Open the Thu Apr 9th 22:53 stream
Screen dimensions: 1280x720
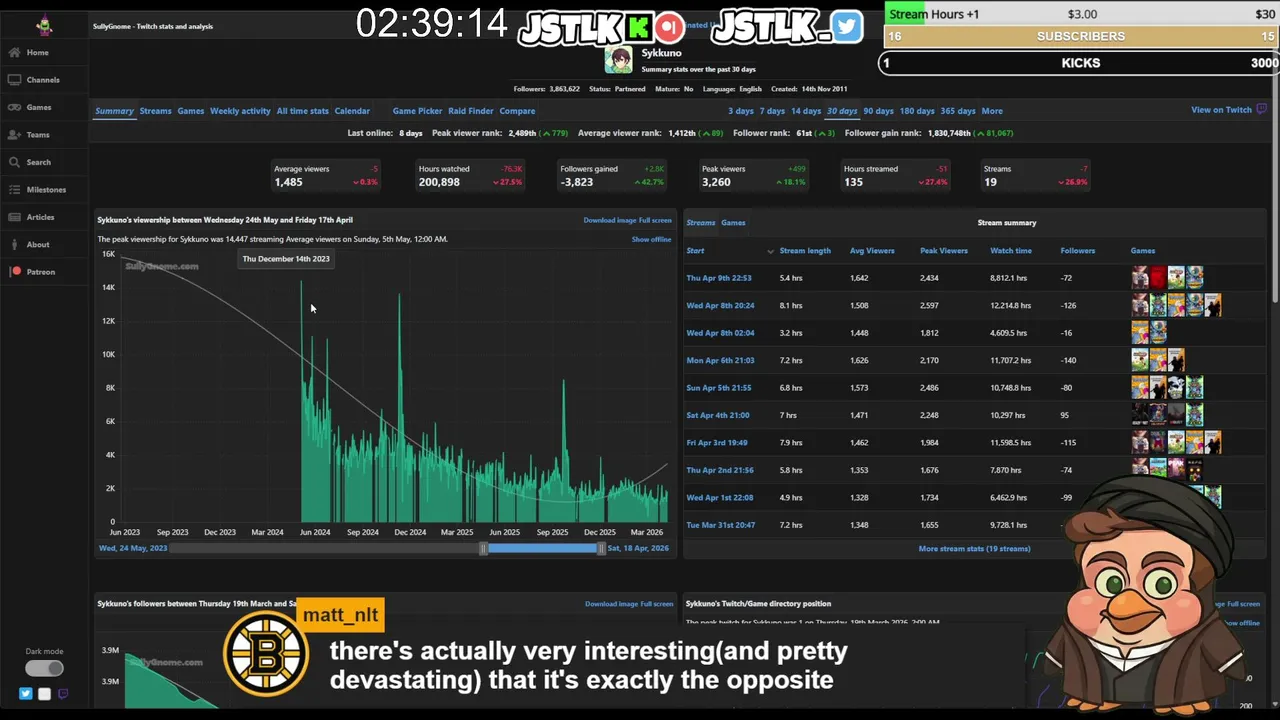[719, 278]
